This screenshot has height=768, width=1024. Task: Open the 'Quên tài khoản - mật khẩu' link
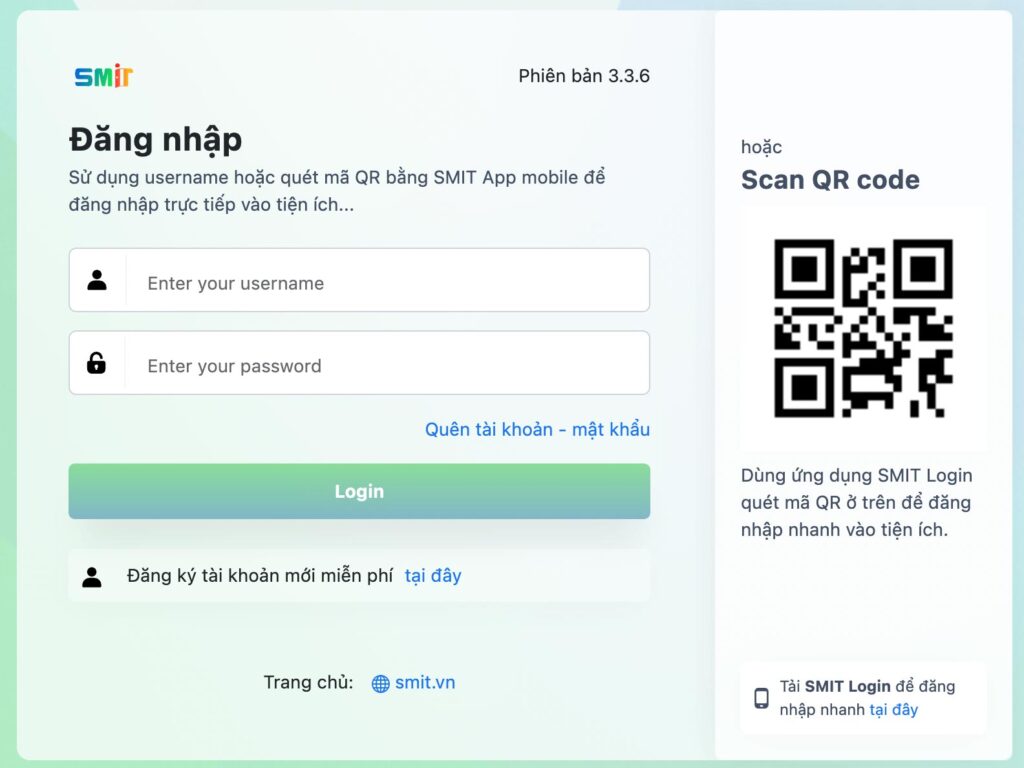[x=537, y=428]
